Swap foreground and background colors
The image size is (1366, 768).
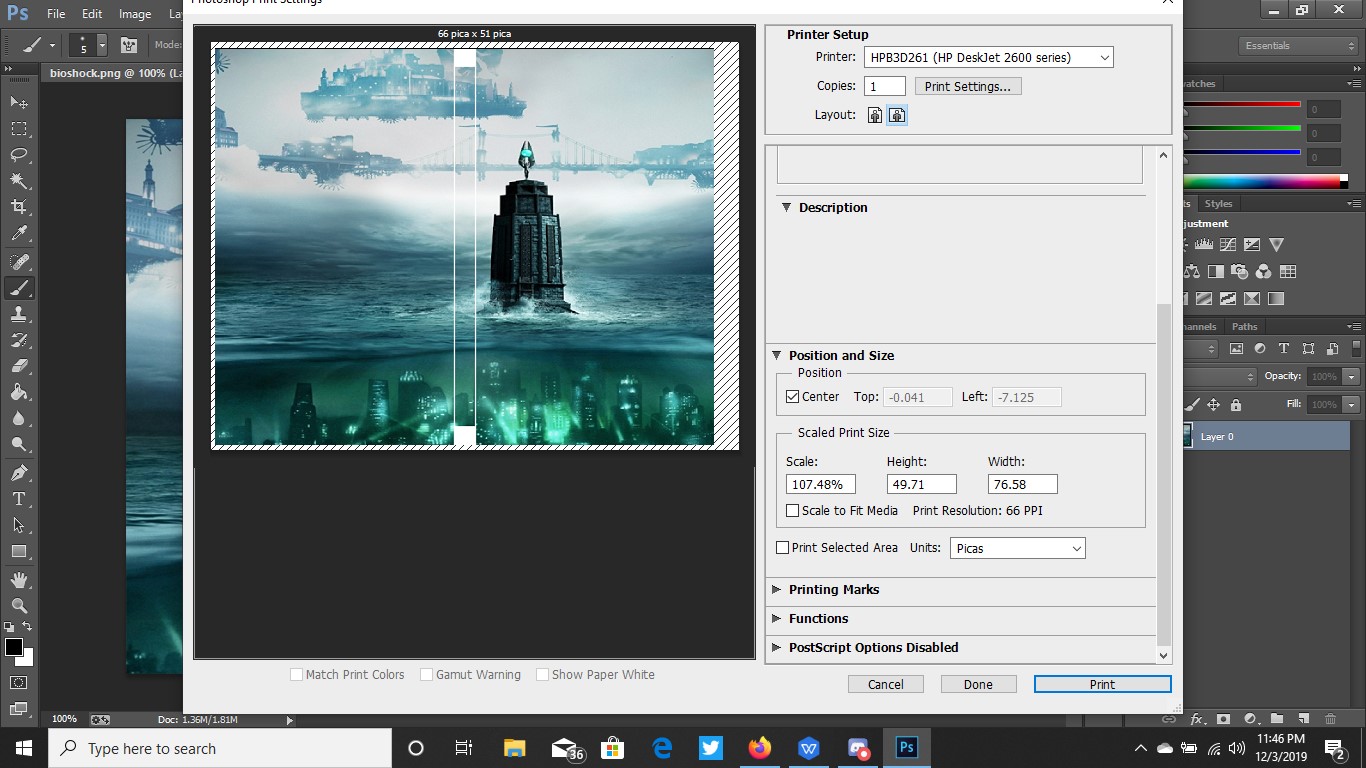pyautogui.click(x=28, y=627)
